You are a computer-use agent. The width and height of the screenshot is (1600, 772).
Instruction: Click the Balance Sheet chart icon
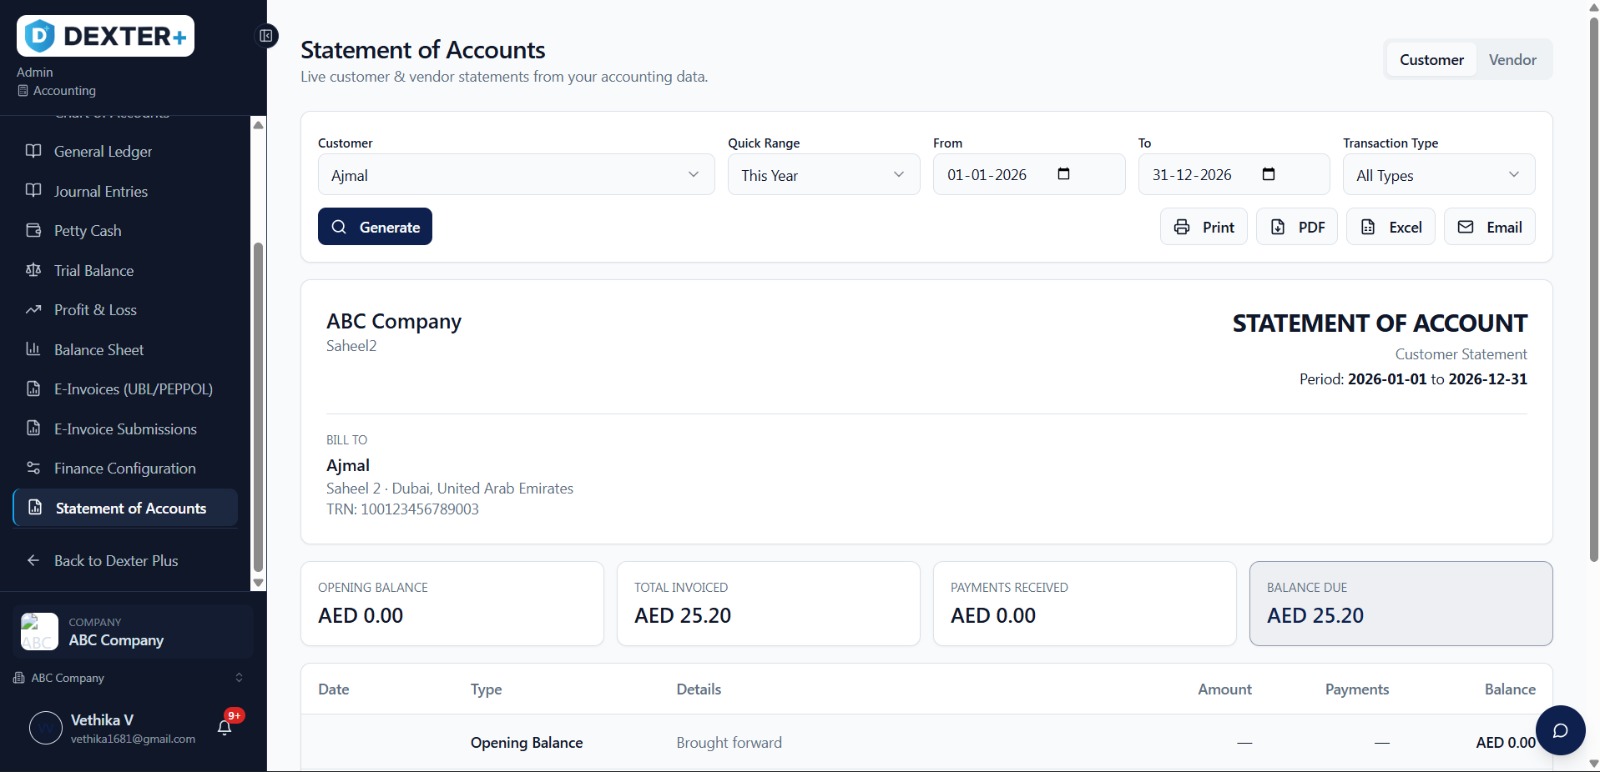pyautogui.click(x=33, y=349)
